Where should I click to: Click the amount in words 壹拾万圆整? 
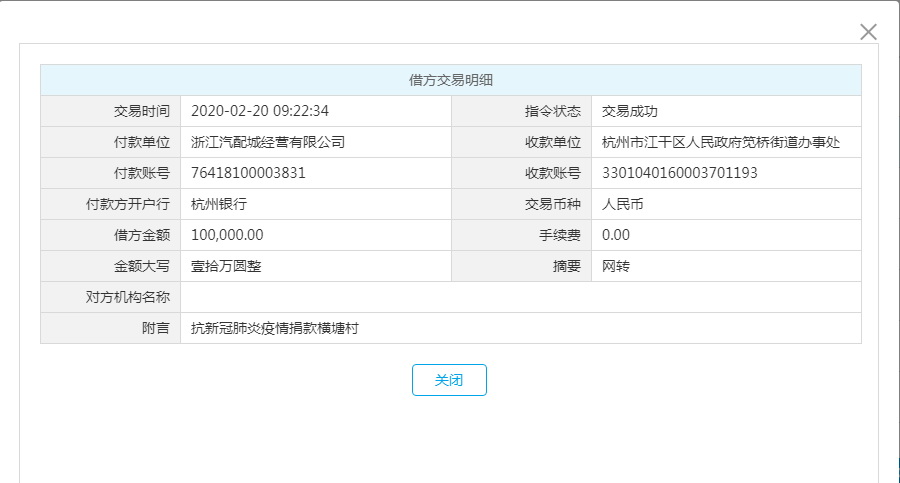click(226, 266)
